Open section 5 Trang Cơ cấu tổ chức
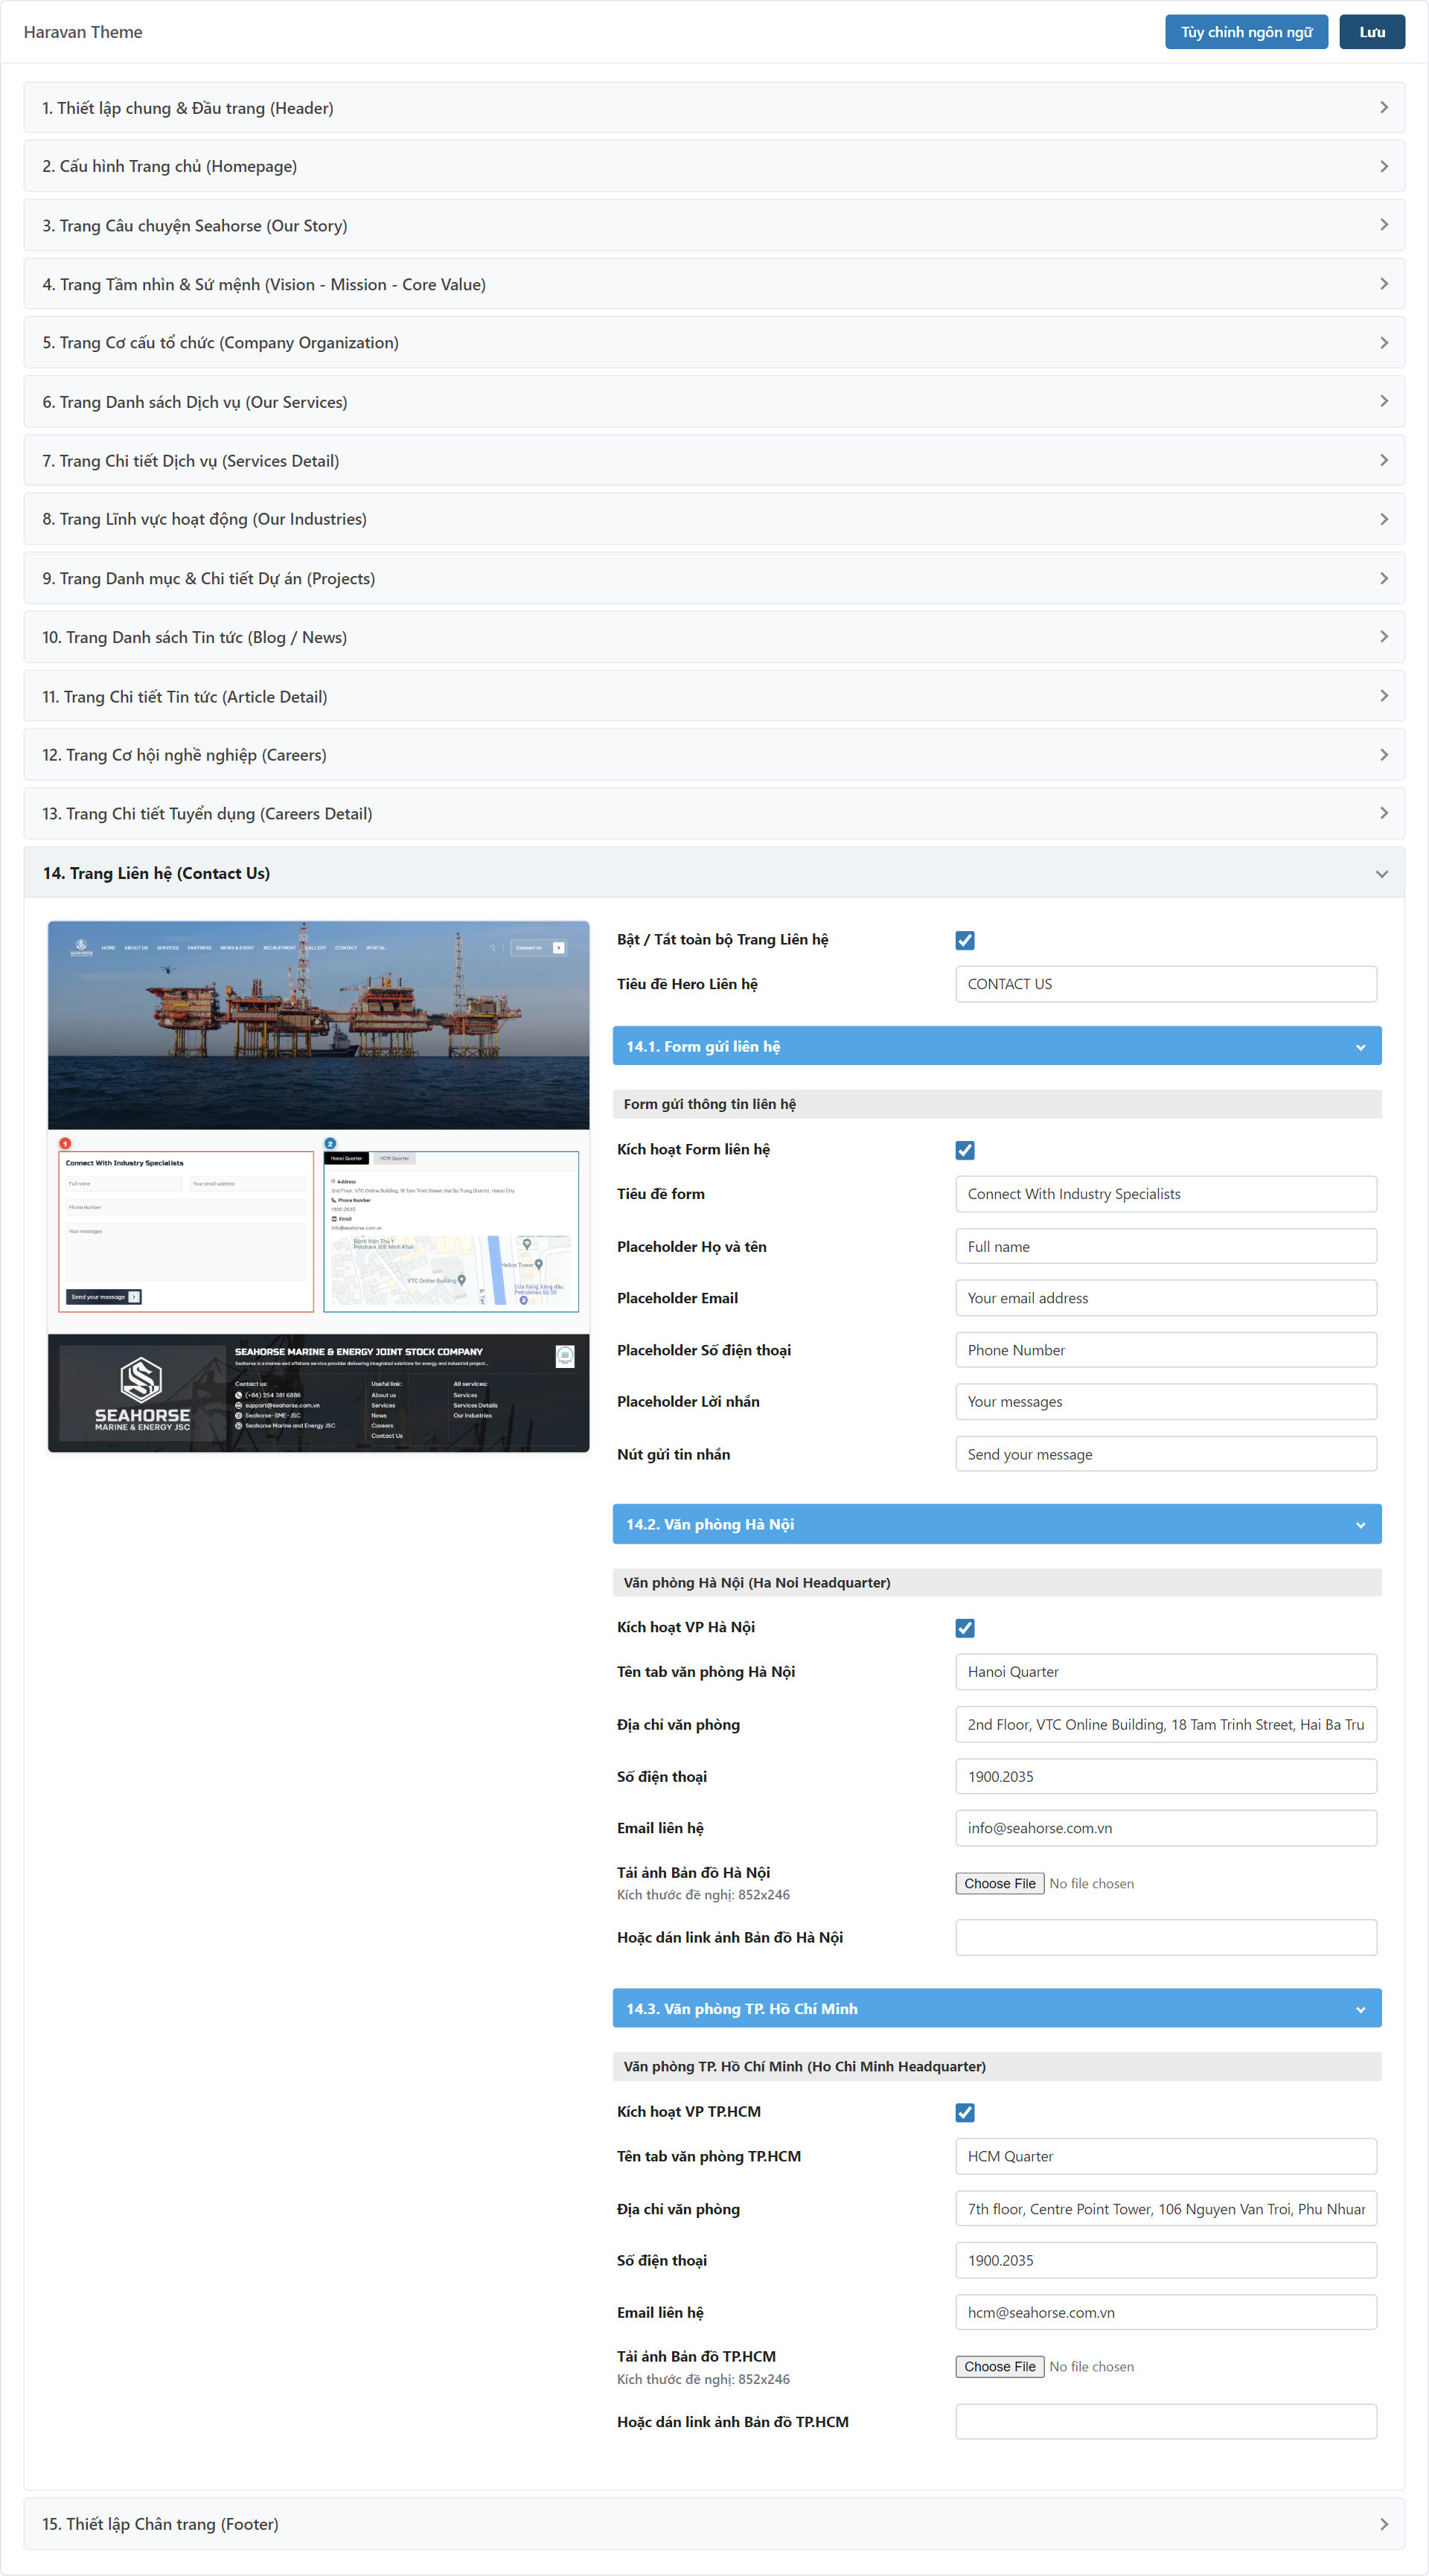The height and width of the screenshot is (2576, 1429). click(714, 343)
